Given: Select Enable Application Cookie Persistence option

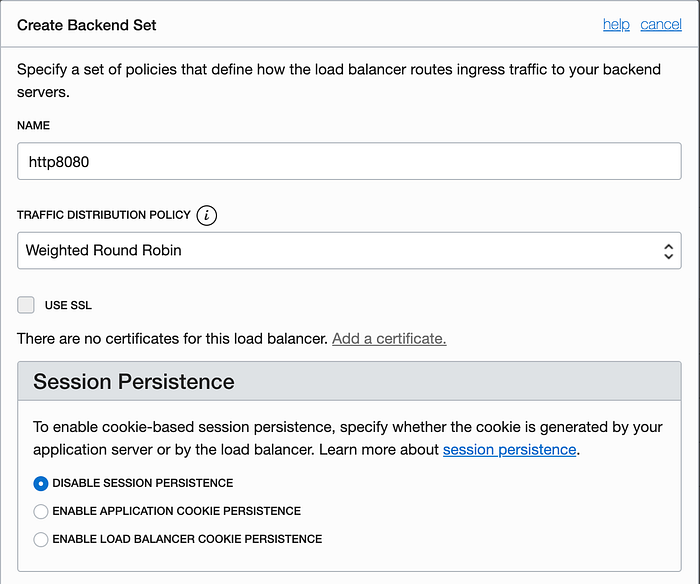Looking at the screenshot, I should click(x=41, y=511).
